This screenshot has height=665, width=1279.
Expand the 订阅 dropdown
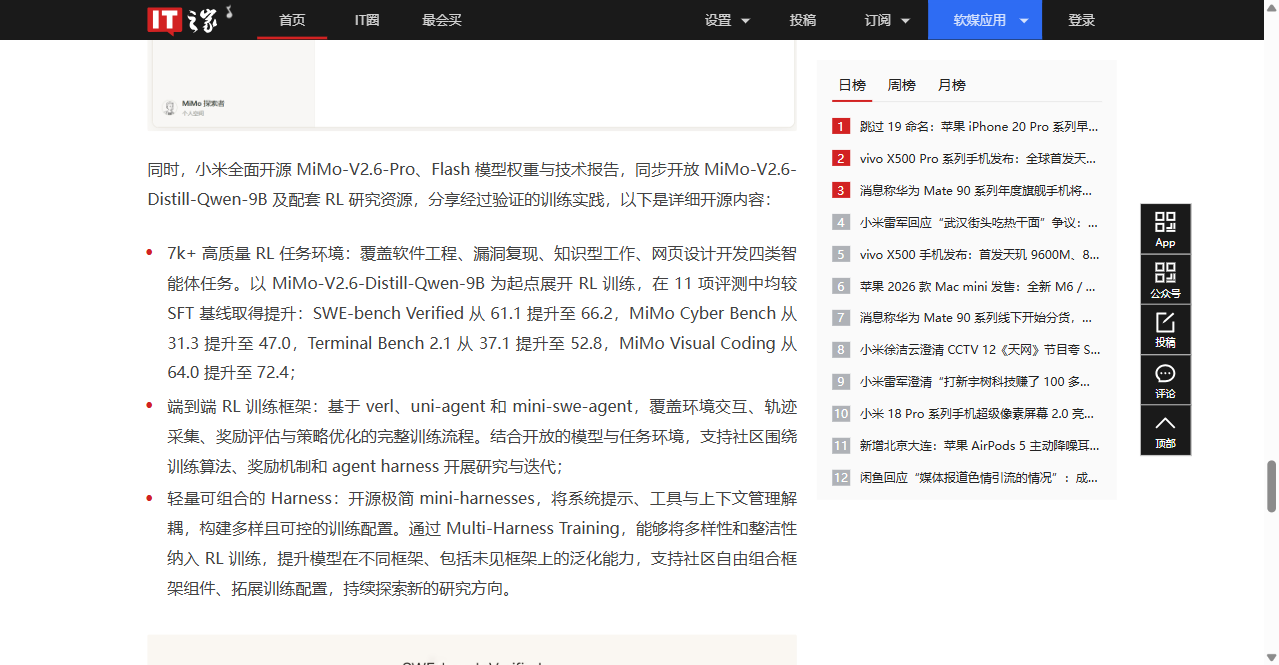click(x=887, y=20)
